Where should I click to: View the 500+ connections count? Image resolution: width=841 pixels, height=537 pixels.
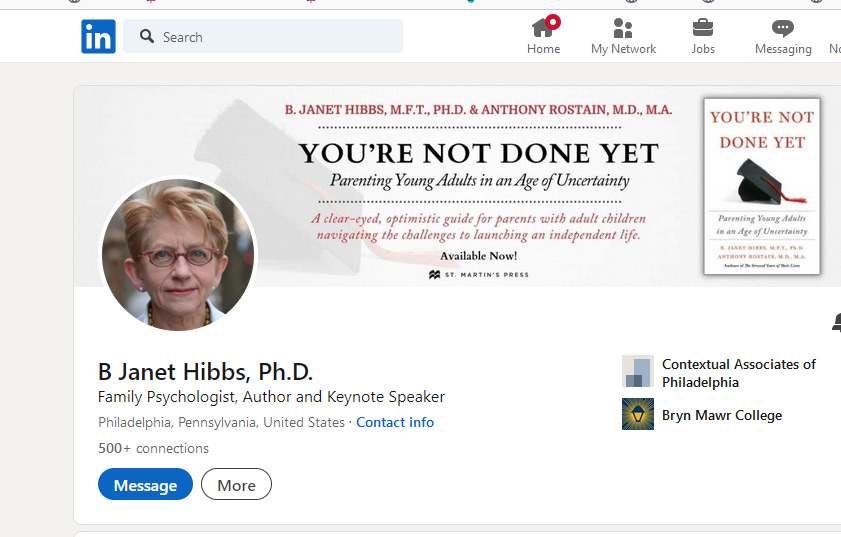(x=153, y=448)
